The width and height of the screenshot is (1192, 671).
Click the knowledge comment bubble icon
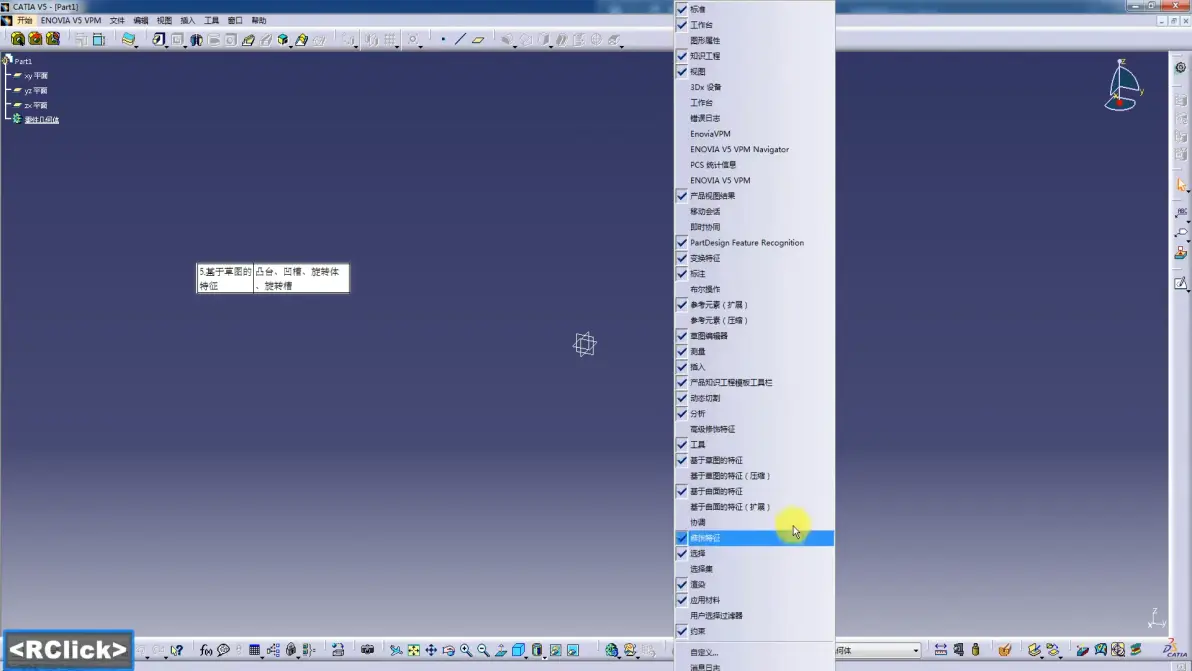click(x=224, y=650)
